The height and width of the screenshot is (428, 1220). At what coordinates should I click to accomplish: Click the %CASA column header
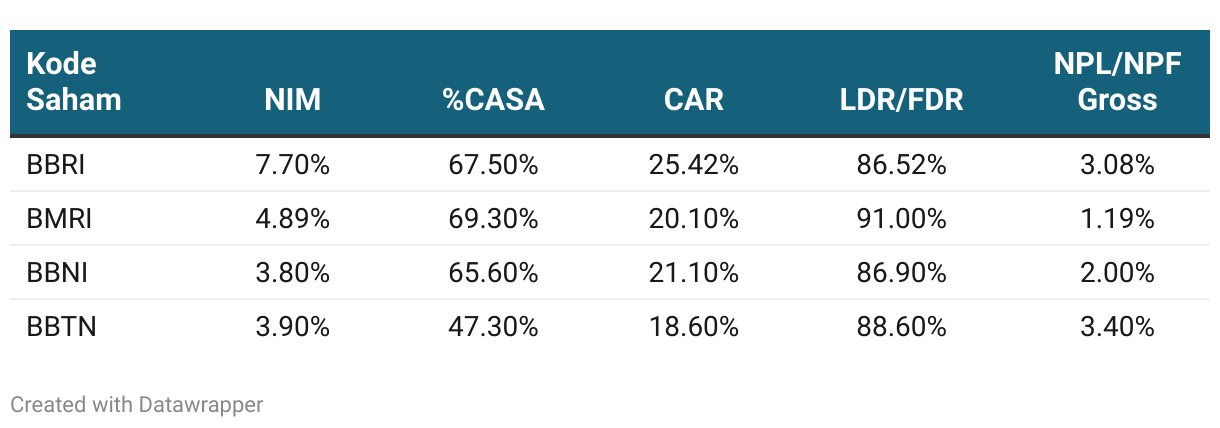[493, 100]
